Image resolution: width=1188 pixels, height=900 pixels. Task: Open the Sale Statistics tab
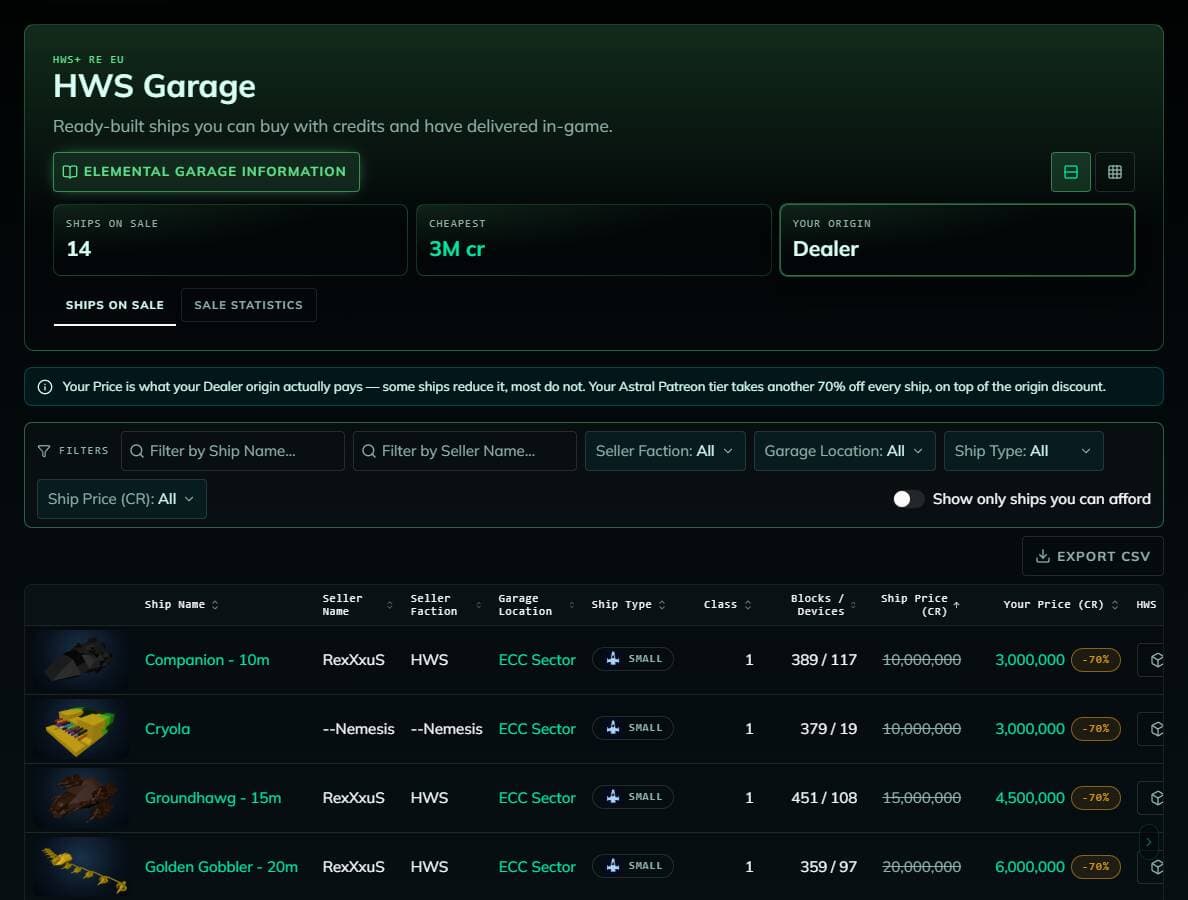249,305
